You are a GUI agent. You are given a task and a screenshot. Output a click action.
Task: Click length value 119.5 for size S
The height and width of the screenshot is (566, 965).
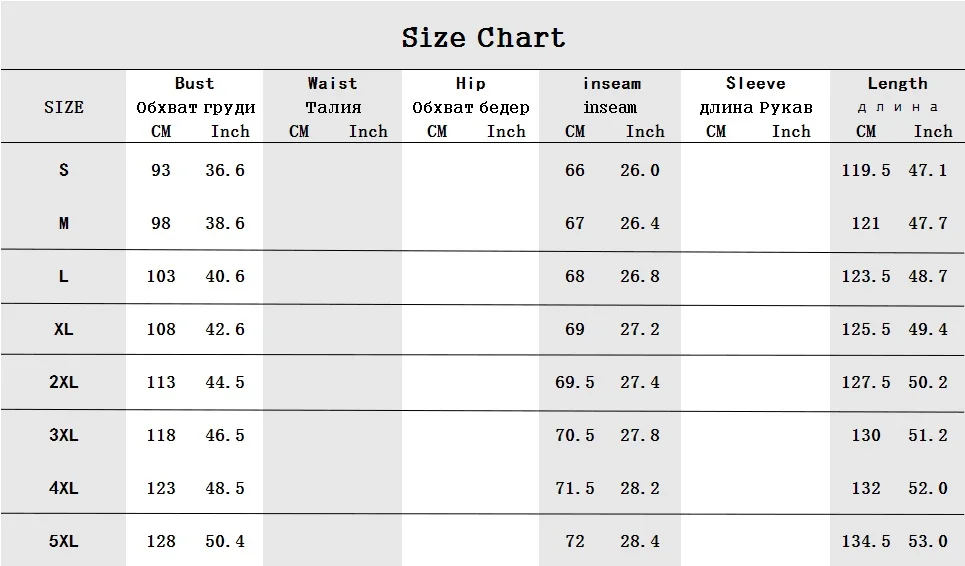(x=866, y=170)
